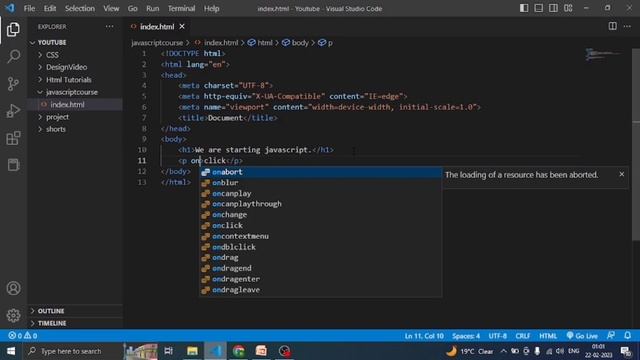Open the Manage gear icon
Viewport: 640px width, 360px height.
coord(13,315)
